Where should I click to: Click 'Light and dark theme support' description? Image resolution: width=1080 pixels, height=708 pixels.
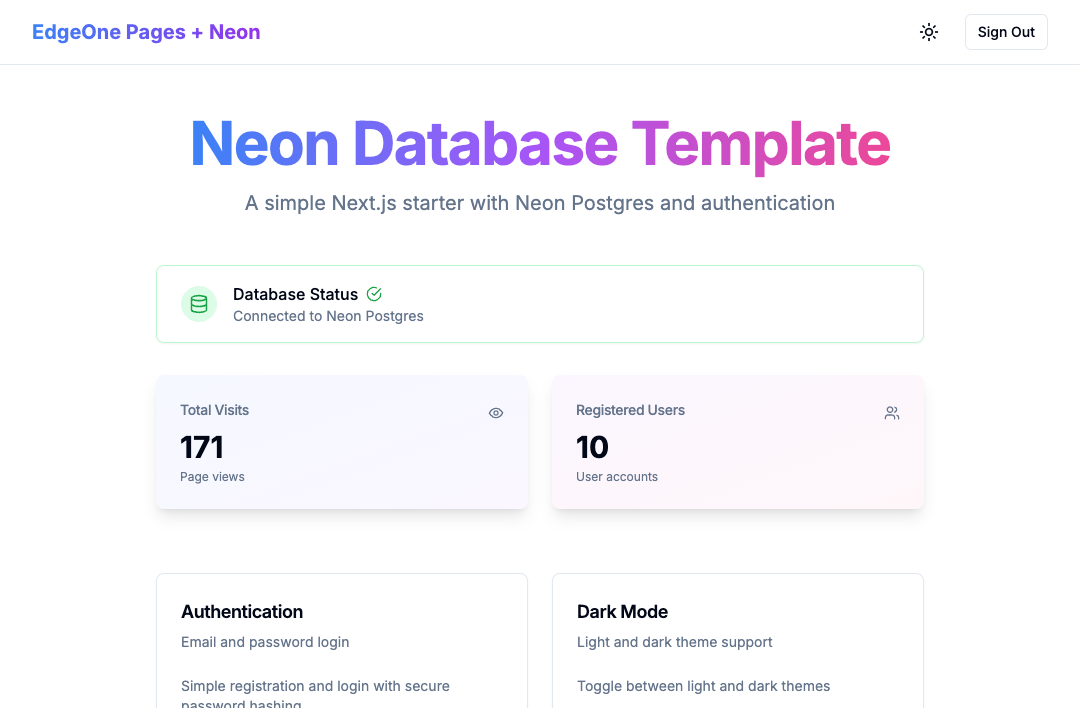pos(674,642)
